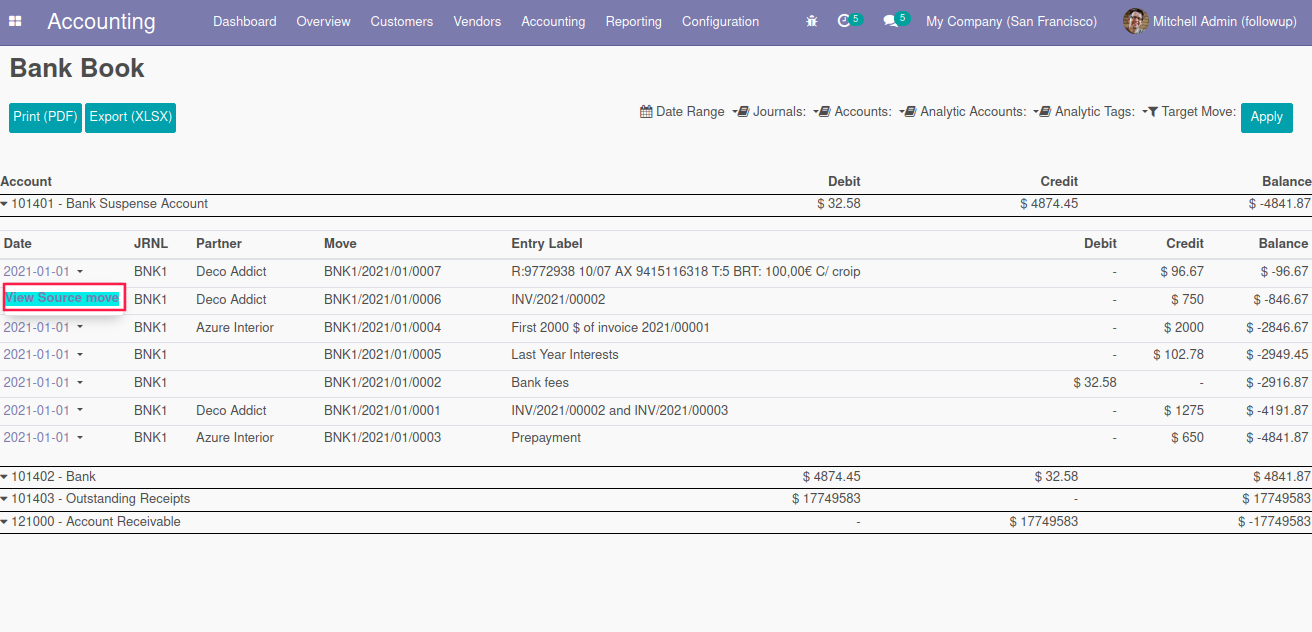Expand the 101402 Bank account row
Image resolution: width=1312 pixels, height=632 pixels.
5,477
